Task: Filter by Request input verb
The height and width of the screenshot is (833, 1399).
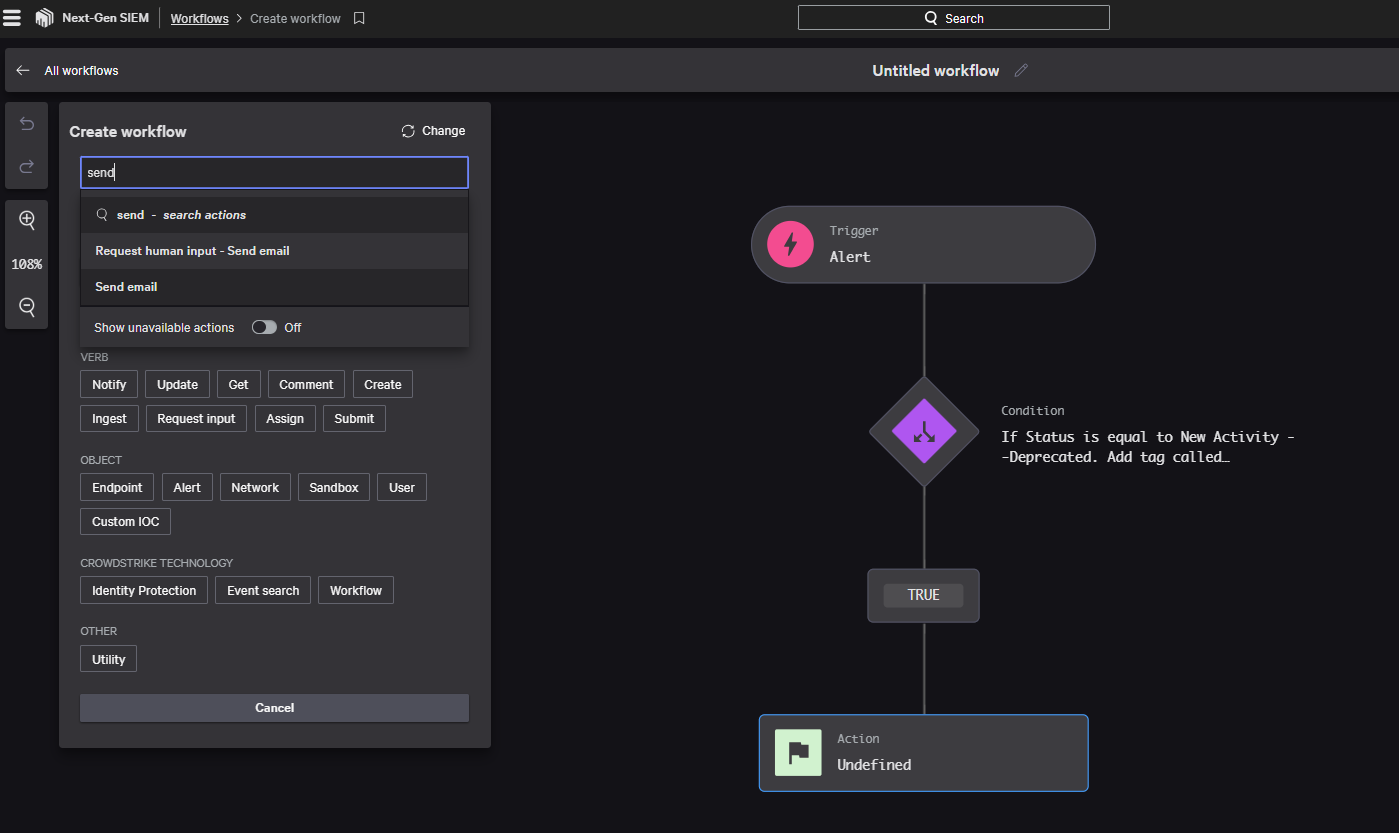Action: tap(196, 419)
